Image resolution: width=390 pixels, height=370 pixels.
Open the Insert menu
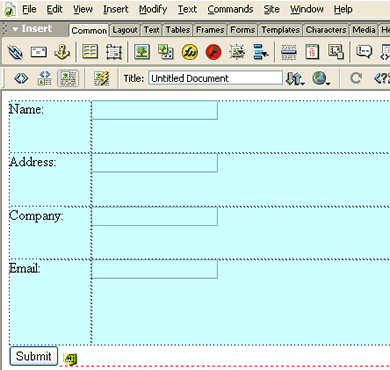115,9
